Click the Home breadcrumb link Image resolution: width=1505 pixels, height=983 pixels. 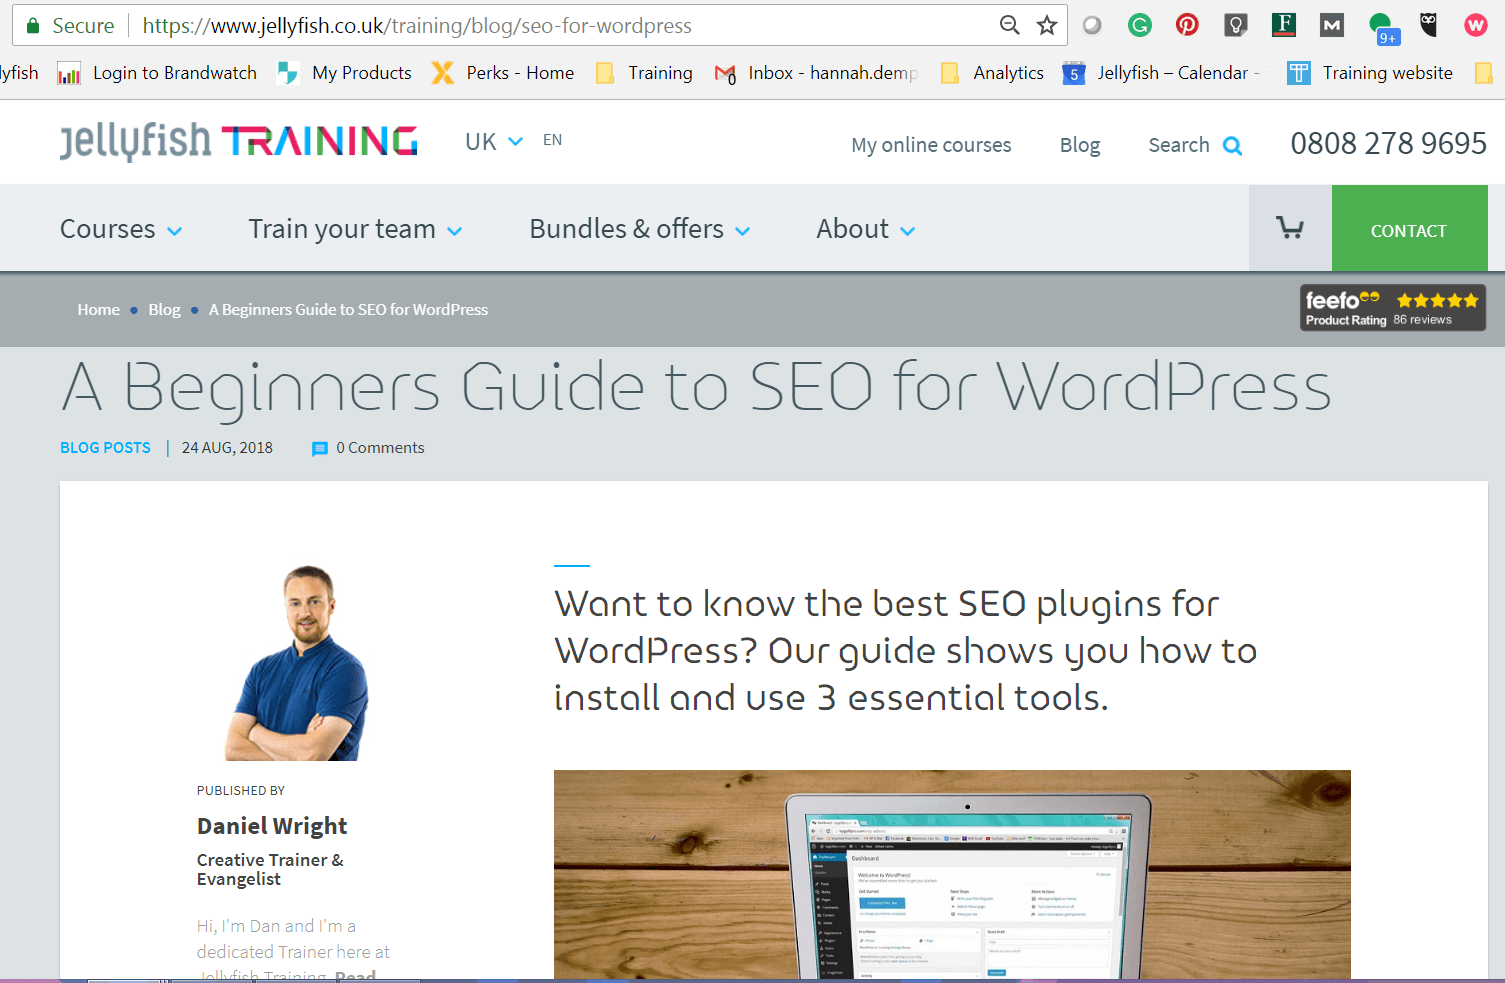[x=98, y=310]
